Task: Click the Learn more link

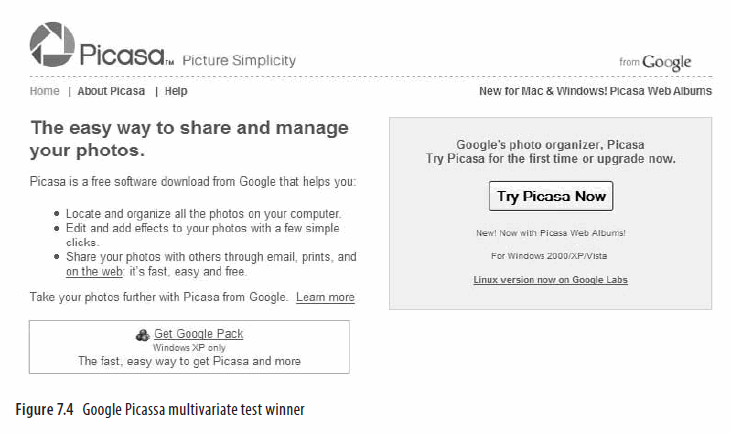Action: pyautogui.click(x=325, y=297)
